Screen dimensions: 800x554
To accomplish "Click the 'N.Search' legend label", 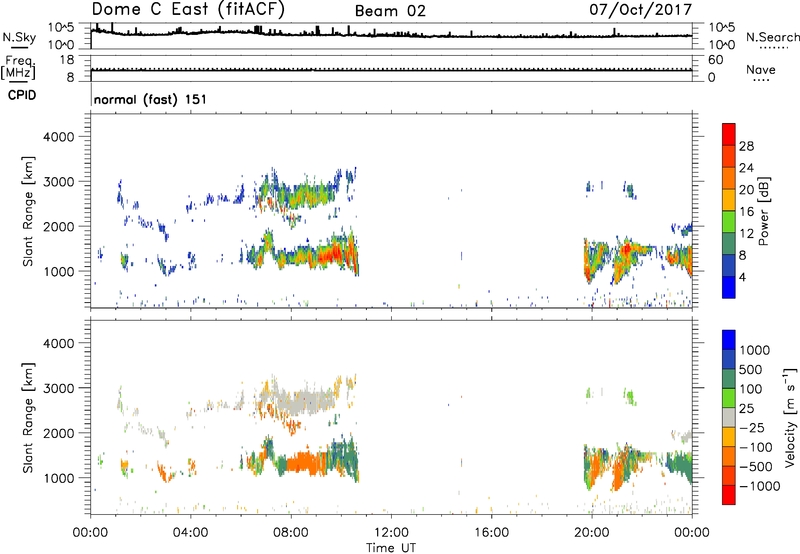I will (x=772, y=37).
